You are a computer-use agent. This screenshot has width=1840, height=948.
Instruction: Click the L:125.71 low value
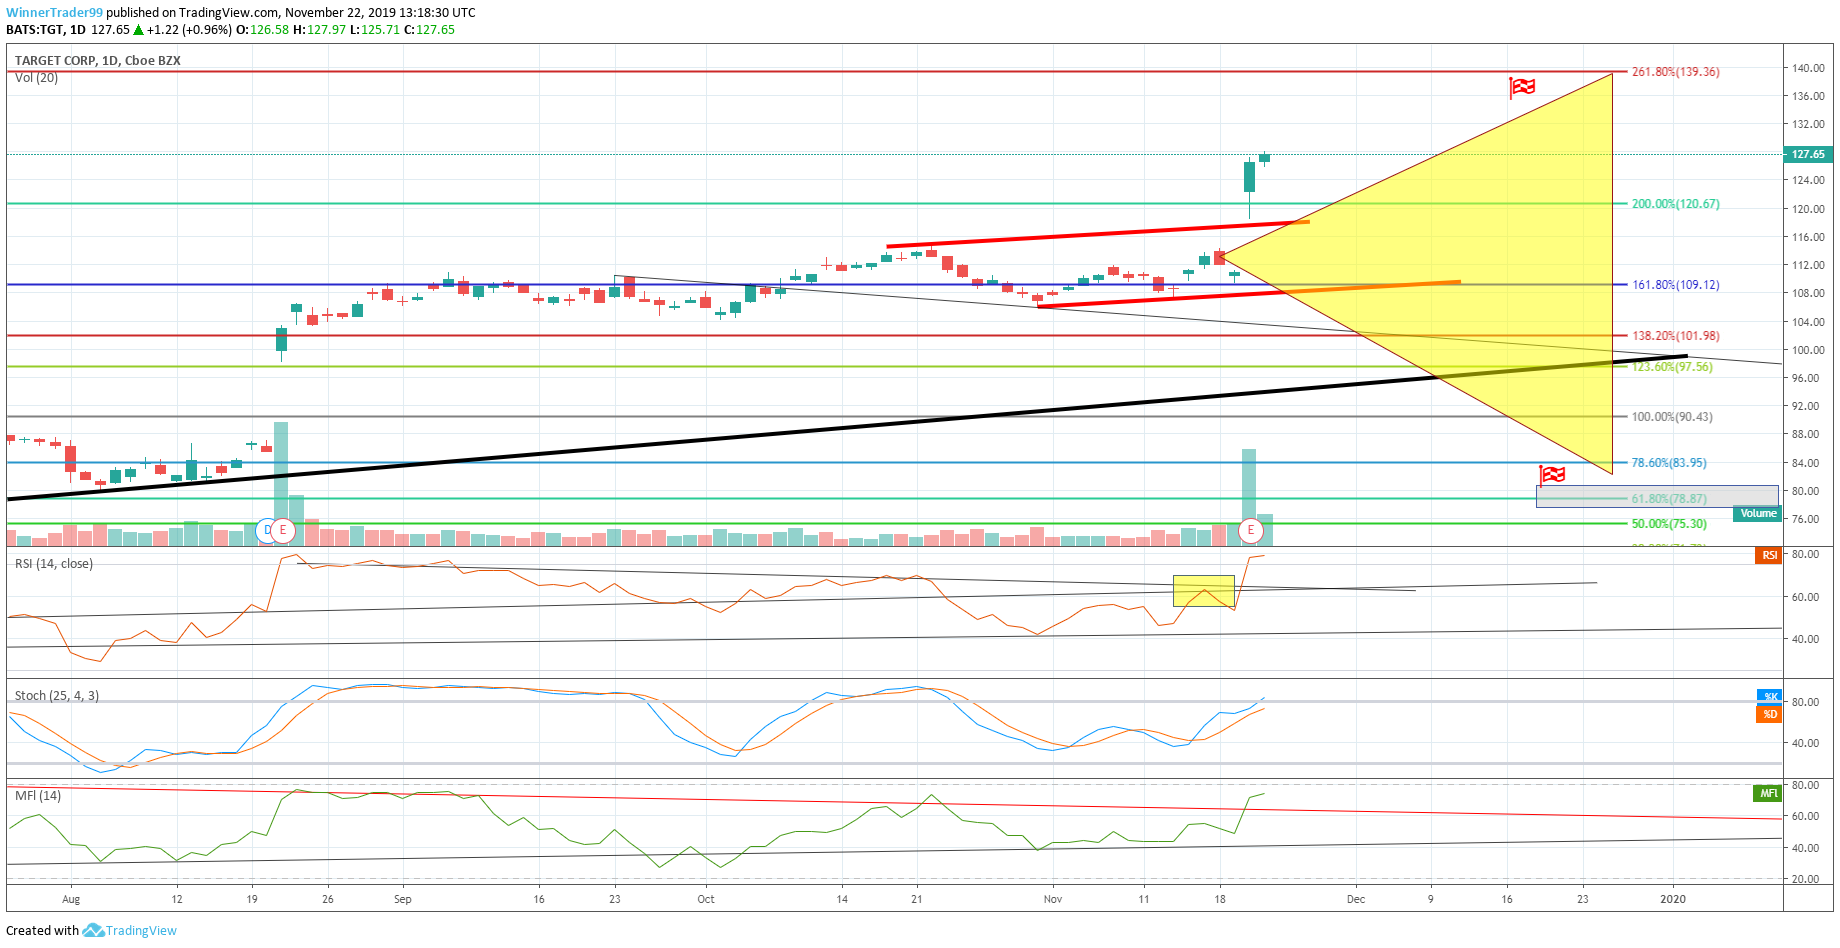coord(374,30)
